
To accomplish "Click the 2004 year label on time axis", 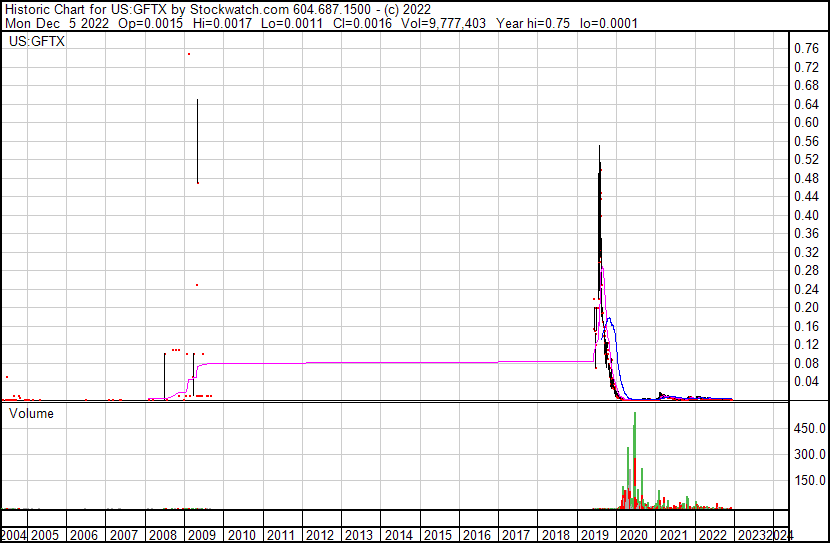I will 13,535.
